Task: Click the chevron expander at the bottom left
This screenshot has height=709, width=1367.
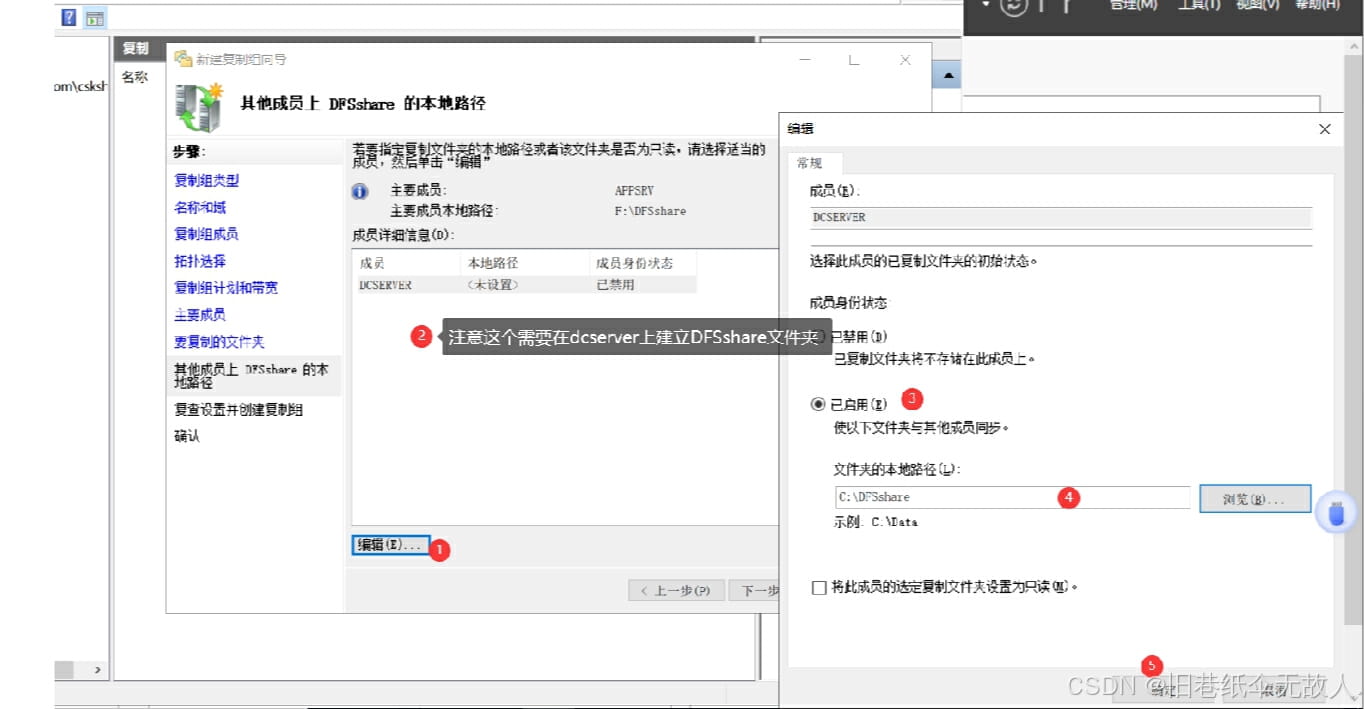Action: 96,670
